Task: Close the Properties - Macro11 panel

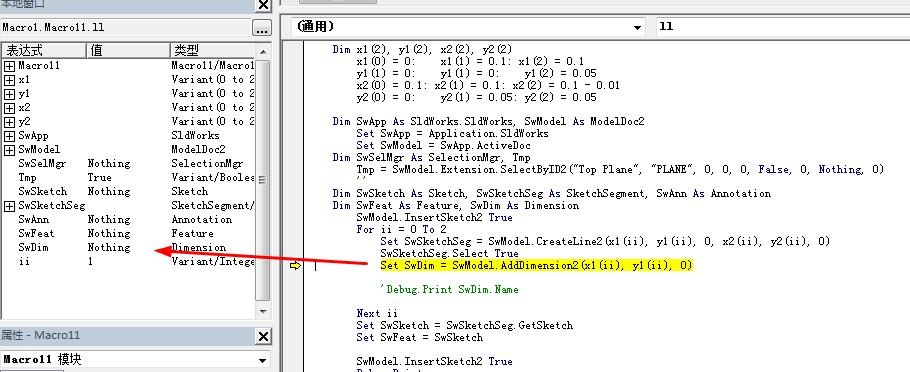Action: 263,336
